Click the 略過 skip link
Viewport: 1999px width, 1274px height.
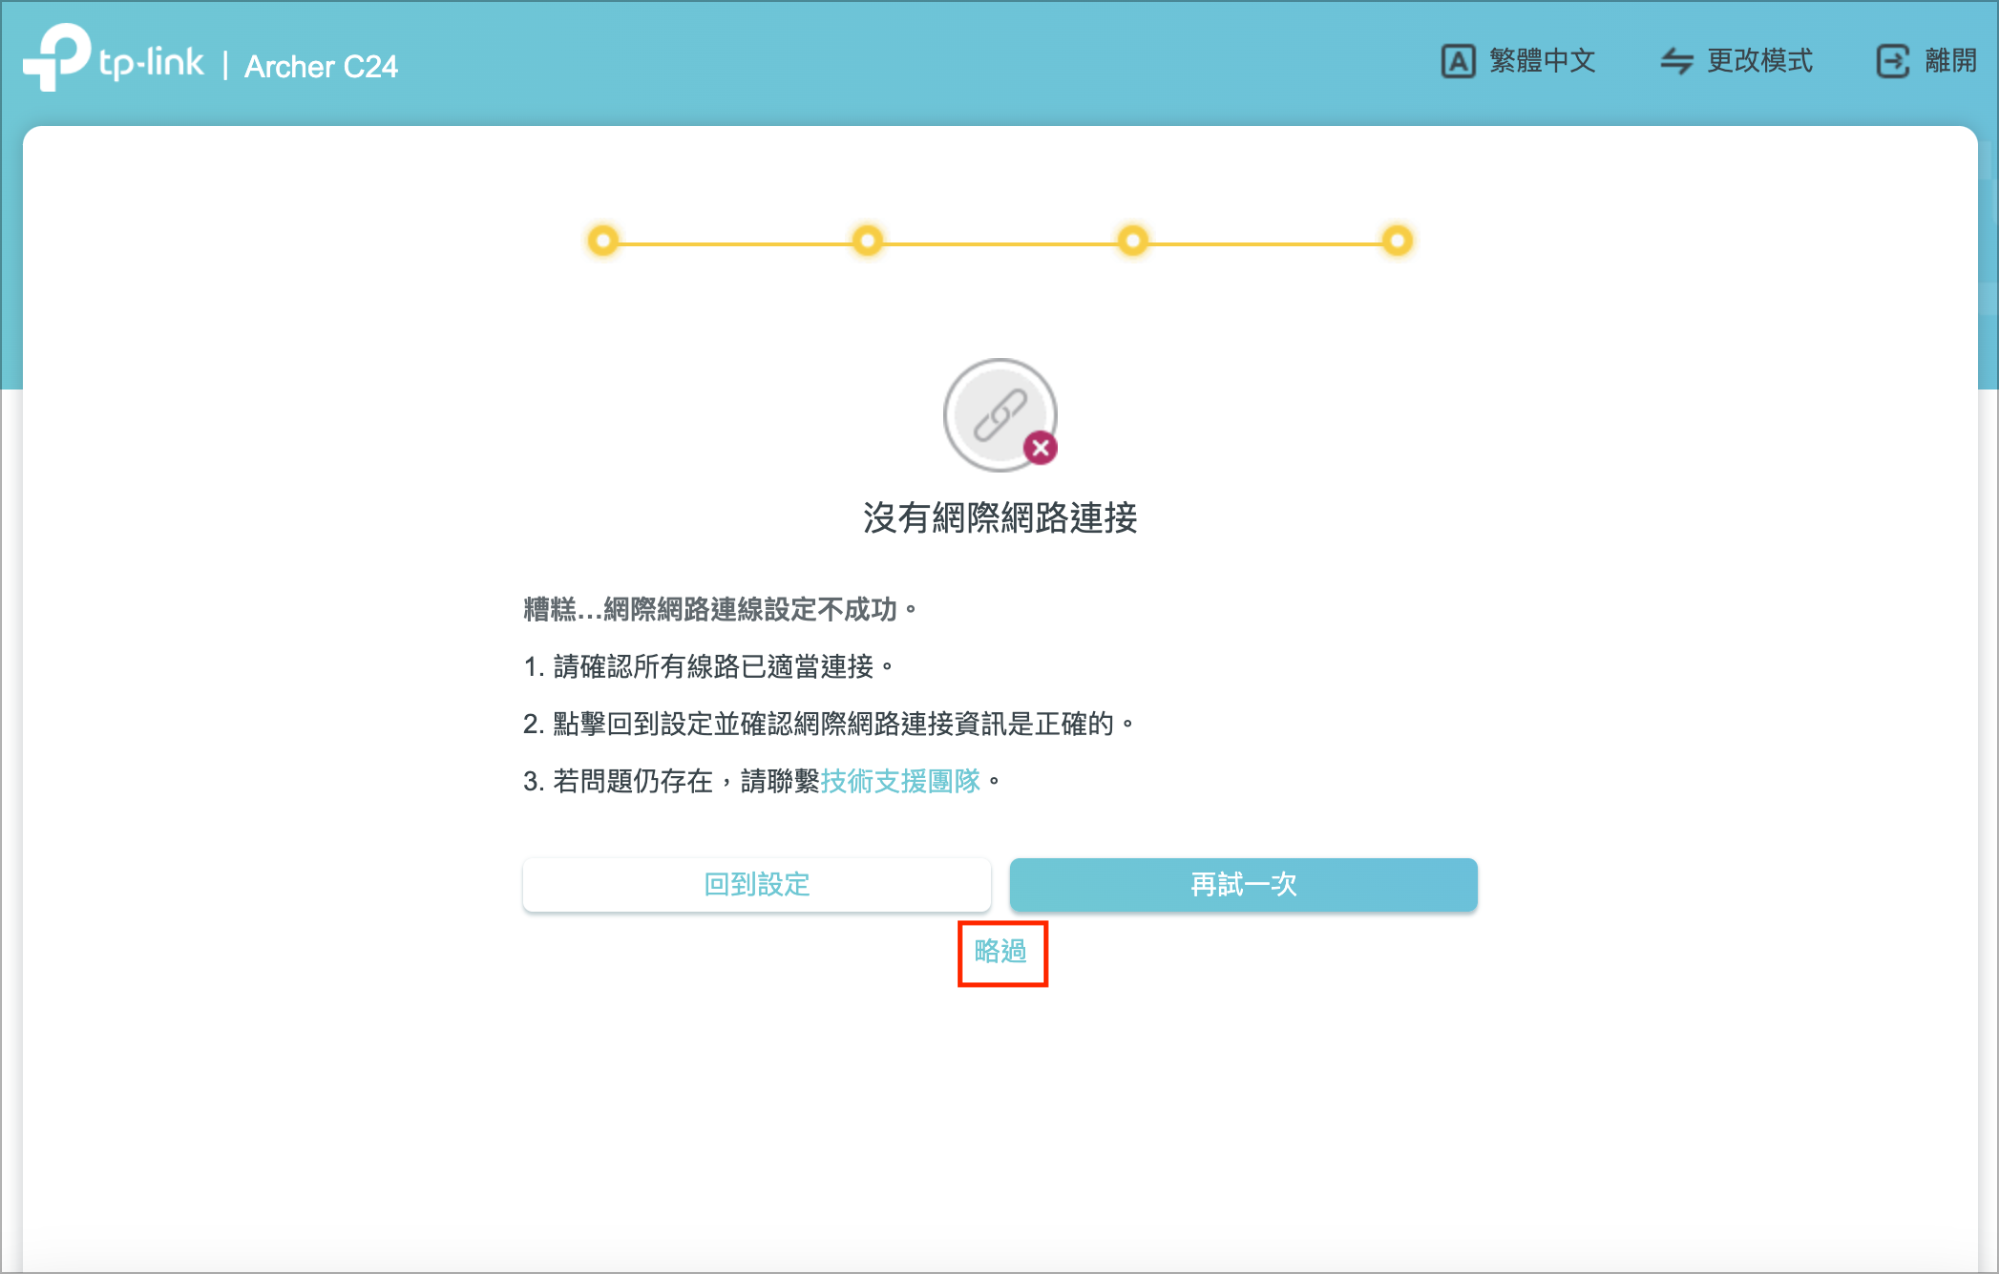click(x=1001, y=951)
